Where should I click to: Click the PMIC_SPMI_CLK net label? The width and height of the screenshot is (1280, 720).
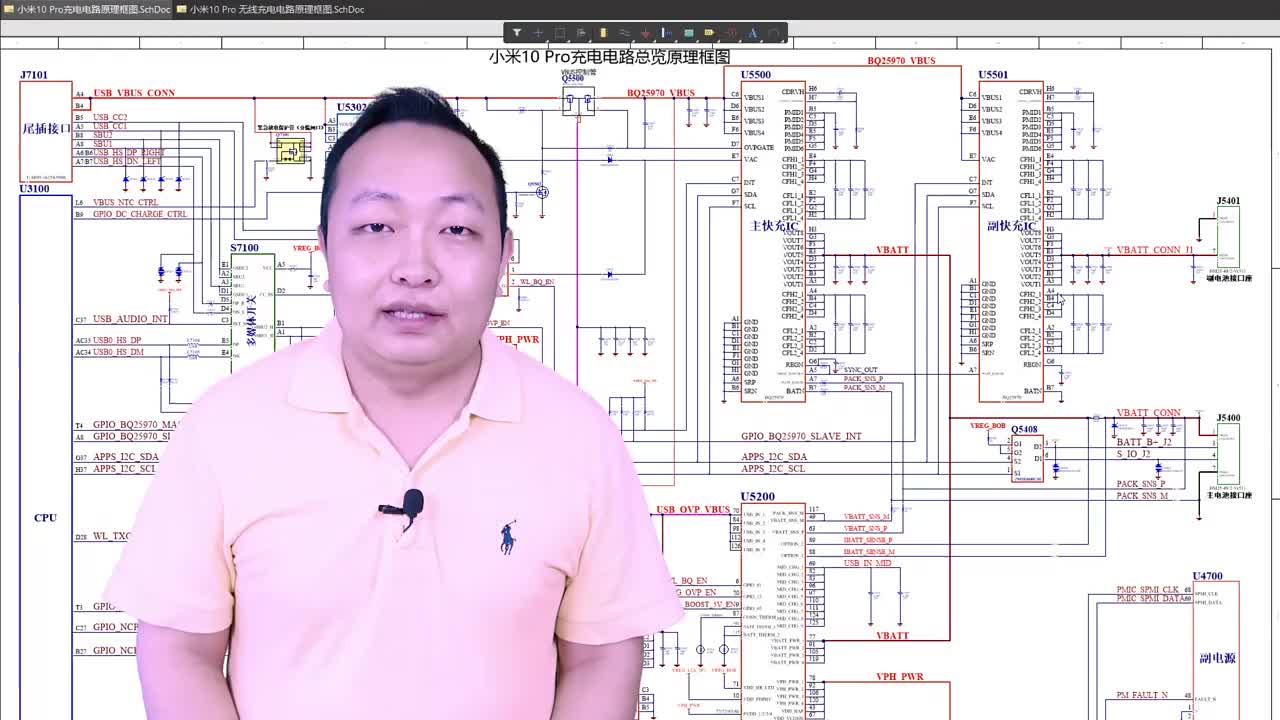click(1148, 590)
